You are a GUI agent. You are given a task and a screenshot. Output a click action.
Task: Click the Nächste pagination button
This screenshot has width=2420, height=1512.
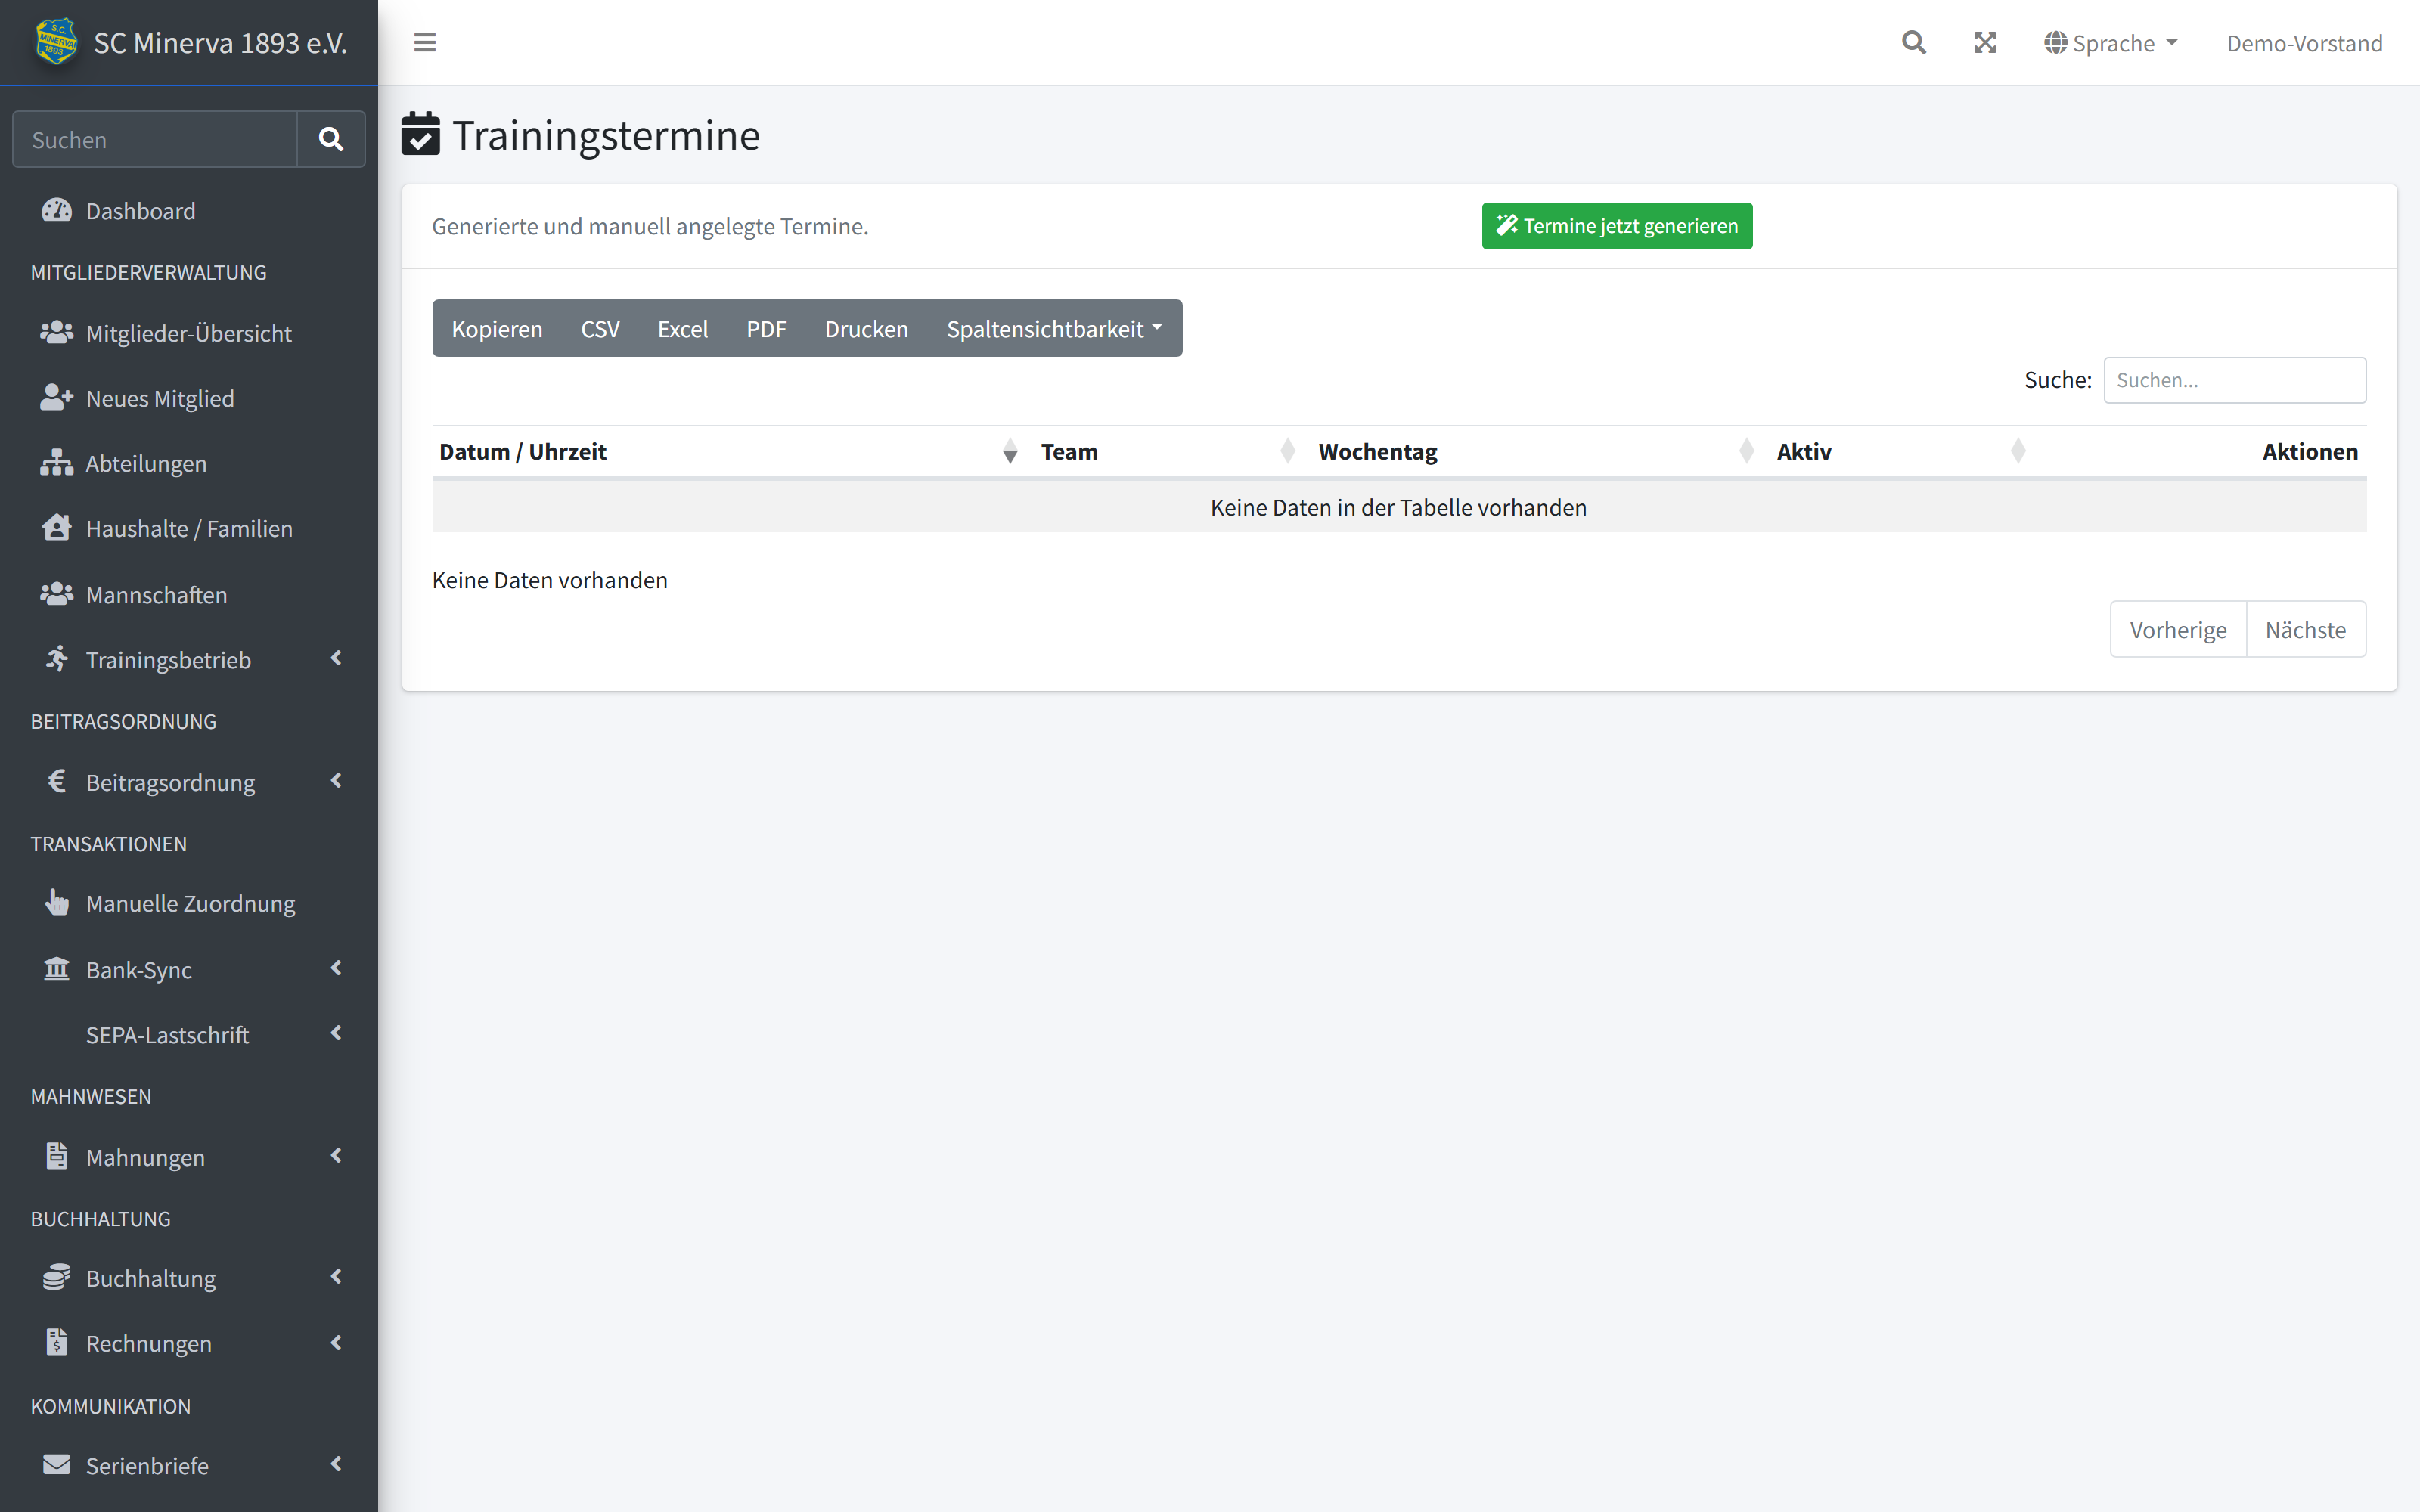2305,629
